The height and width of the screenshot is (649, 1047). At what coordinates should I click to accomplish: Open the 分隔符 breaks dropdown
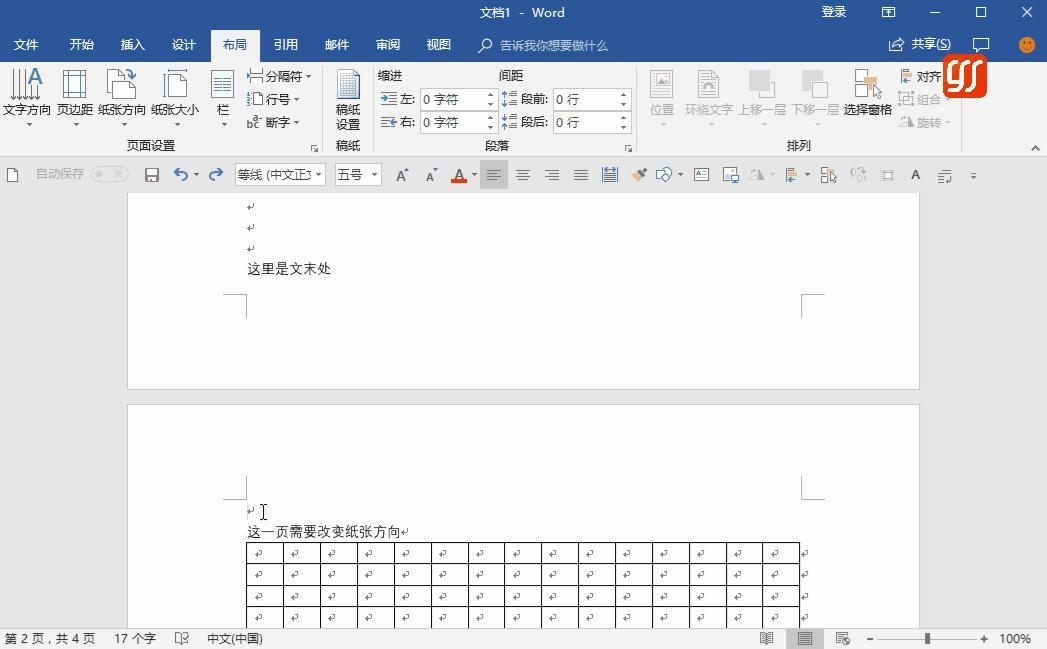click(283, 75)
